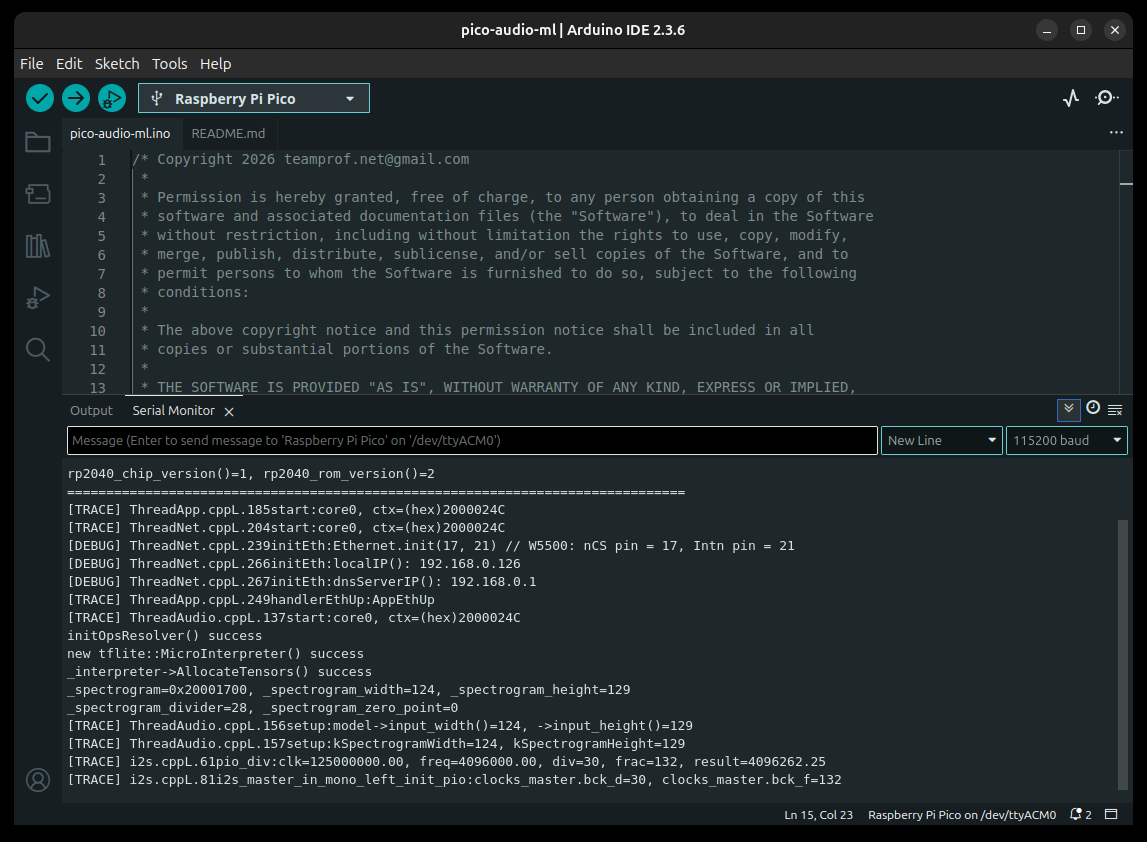The width and height of the screenshot is (1147, 842).
Task: Open the Raspberry Pi Pico board selector
Action: [x=253, y=98]
